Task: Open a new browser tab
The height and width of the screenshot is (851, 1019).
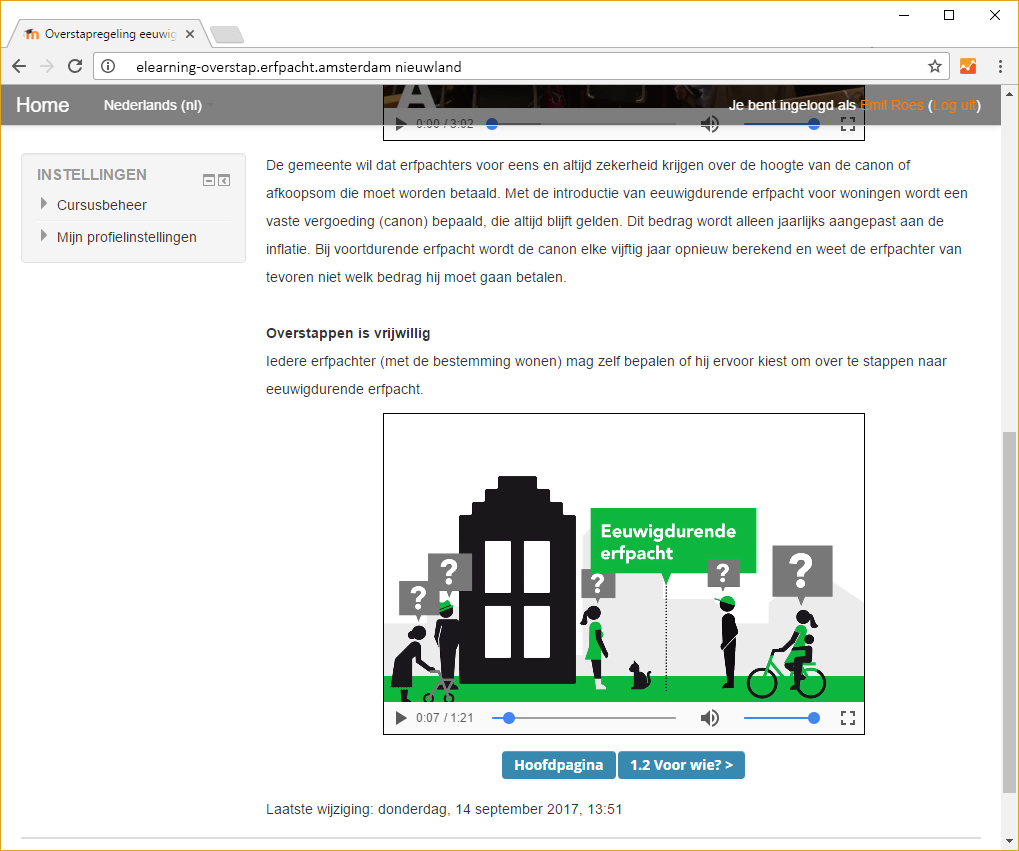Action: [x=227, y=34]
